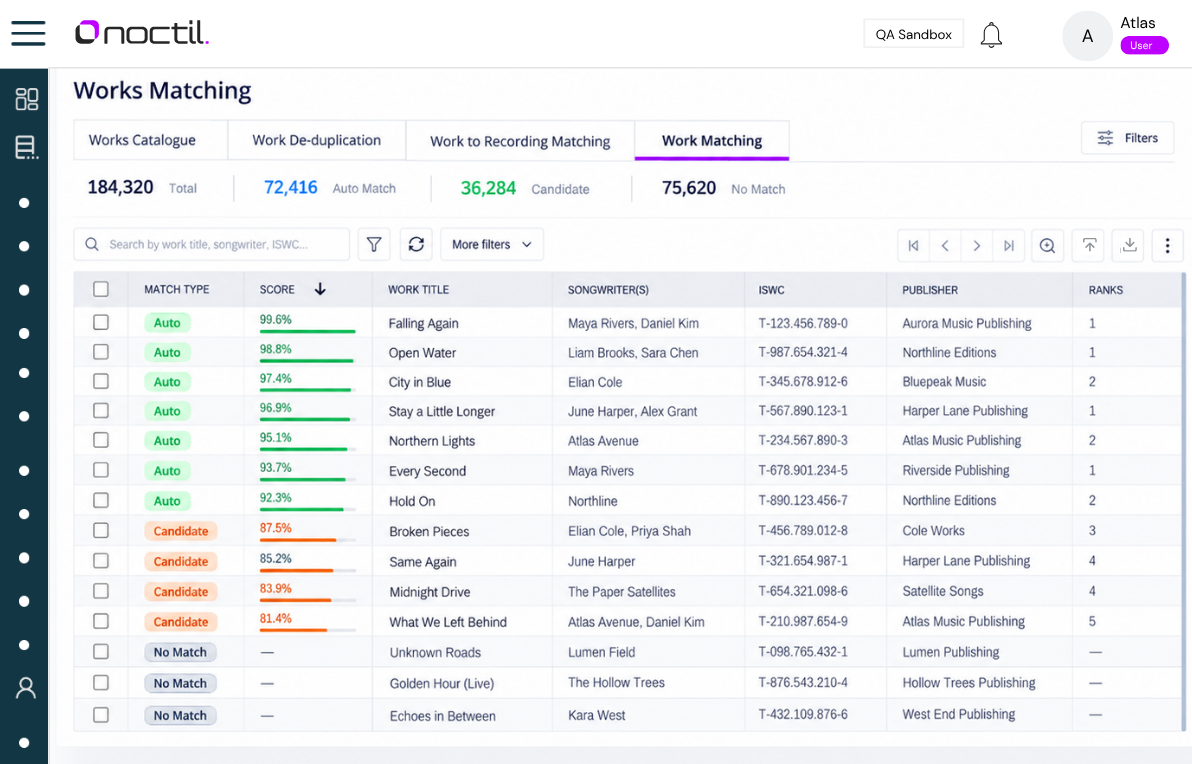Viewport: 1192px width, 764px height.
Task: Check the City in Blue row checkbox
Action: pyautogui.click(x=101, y=381)
